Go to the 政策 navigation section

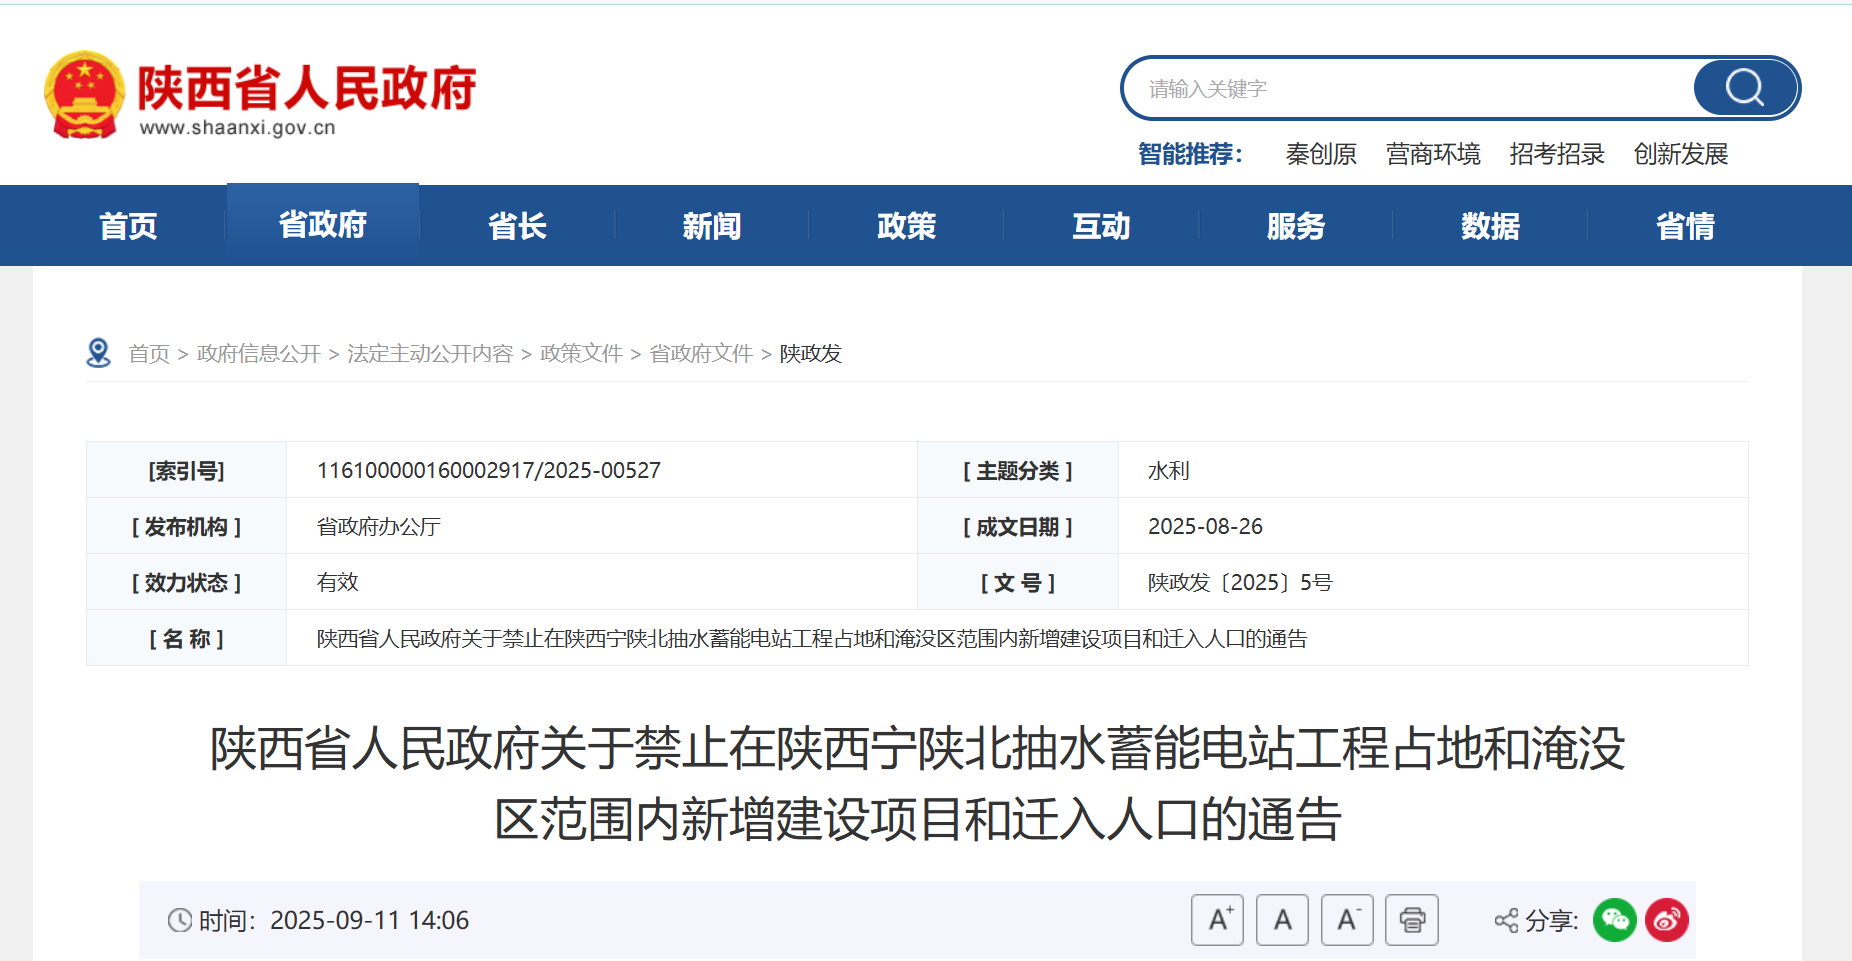click(x=906, y=226)
